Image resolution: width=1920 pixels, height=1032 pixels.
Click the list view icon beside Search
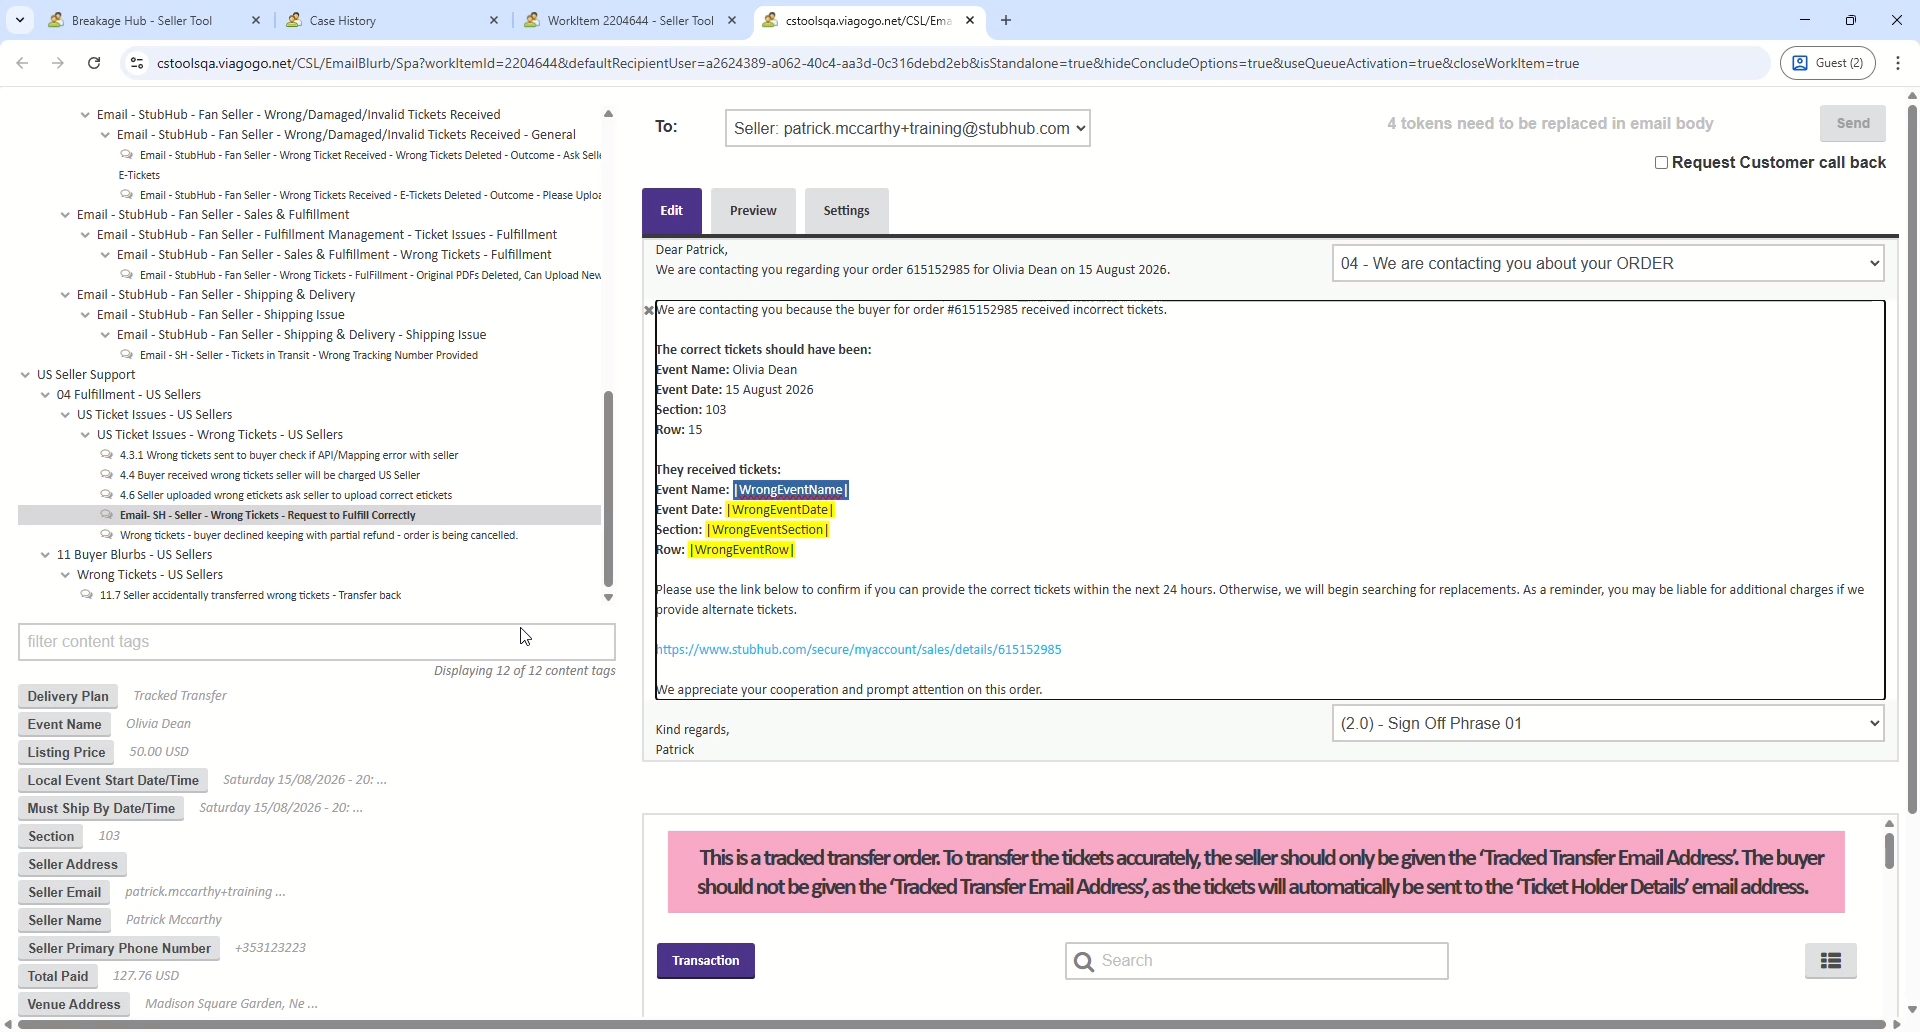(x=1831, y=963)
